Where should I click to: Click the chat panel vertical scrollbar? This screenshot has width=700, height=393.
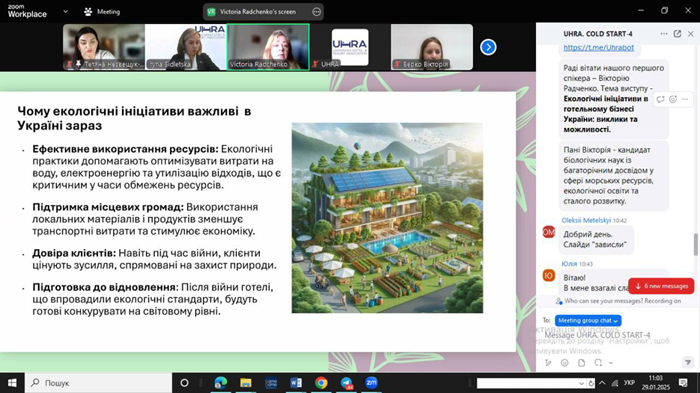[x=695, y=244]
